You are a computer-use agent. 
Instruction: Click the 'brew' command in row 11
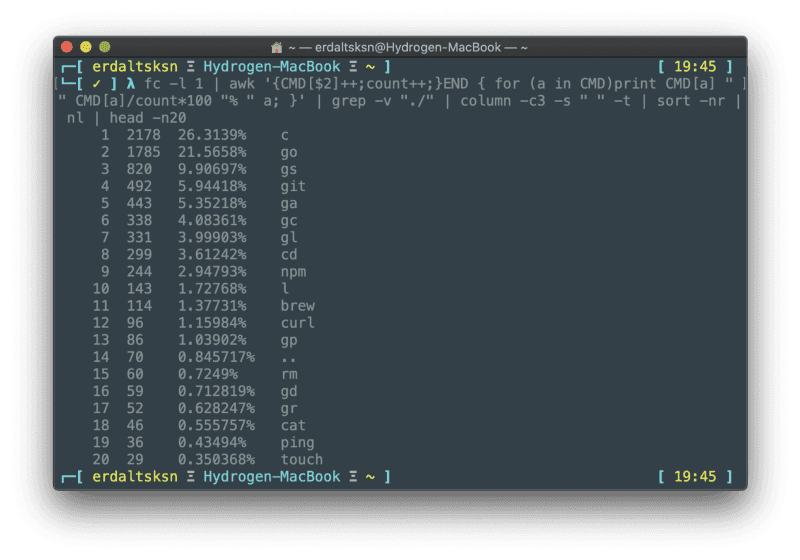pyautogui.click(x=297, y=306)
